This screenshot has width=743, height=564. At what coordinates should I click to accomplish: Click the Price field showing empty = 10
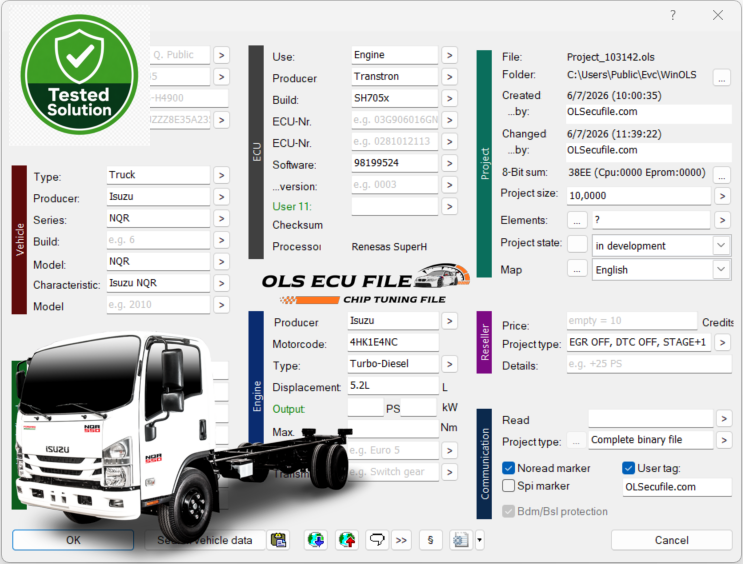point(632,321)
